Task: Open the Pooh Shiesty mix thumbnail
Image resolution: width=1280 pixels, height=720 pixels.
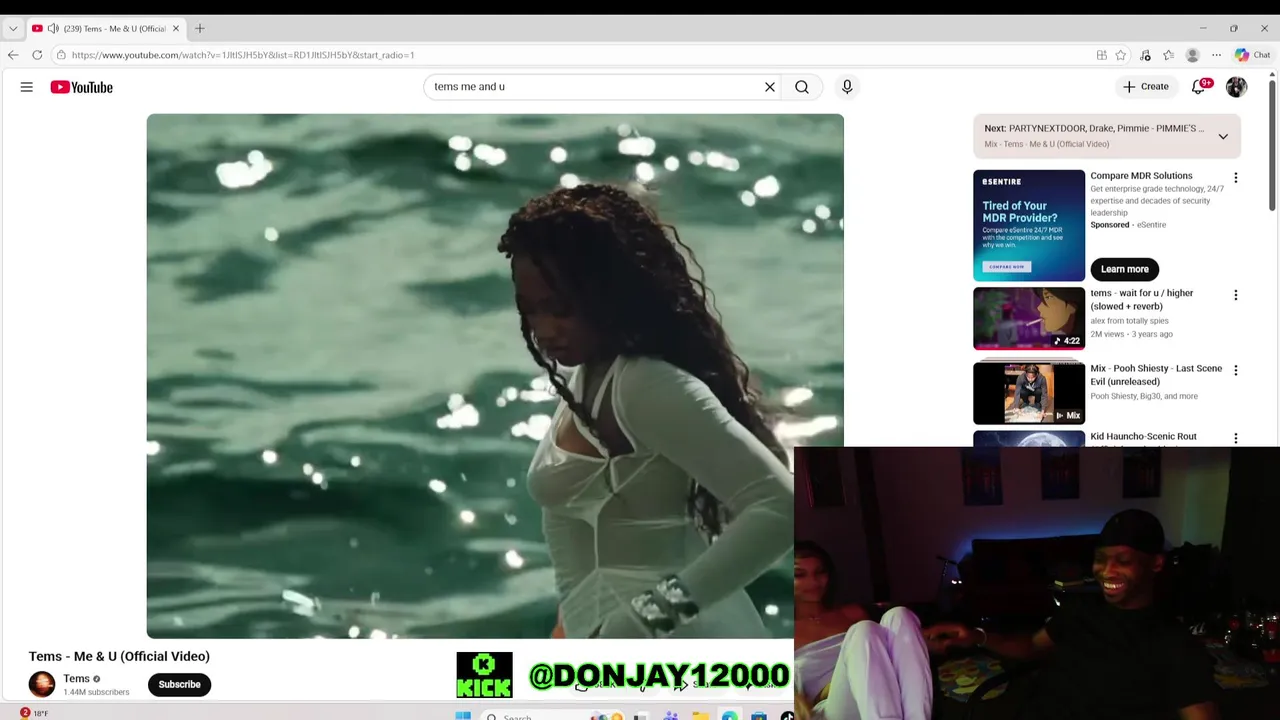Action: [x=1029, y=393]
